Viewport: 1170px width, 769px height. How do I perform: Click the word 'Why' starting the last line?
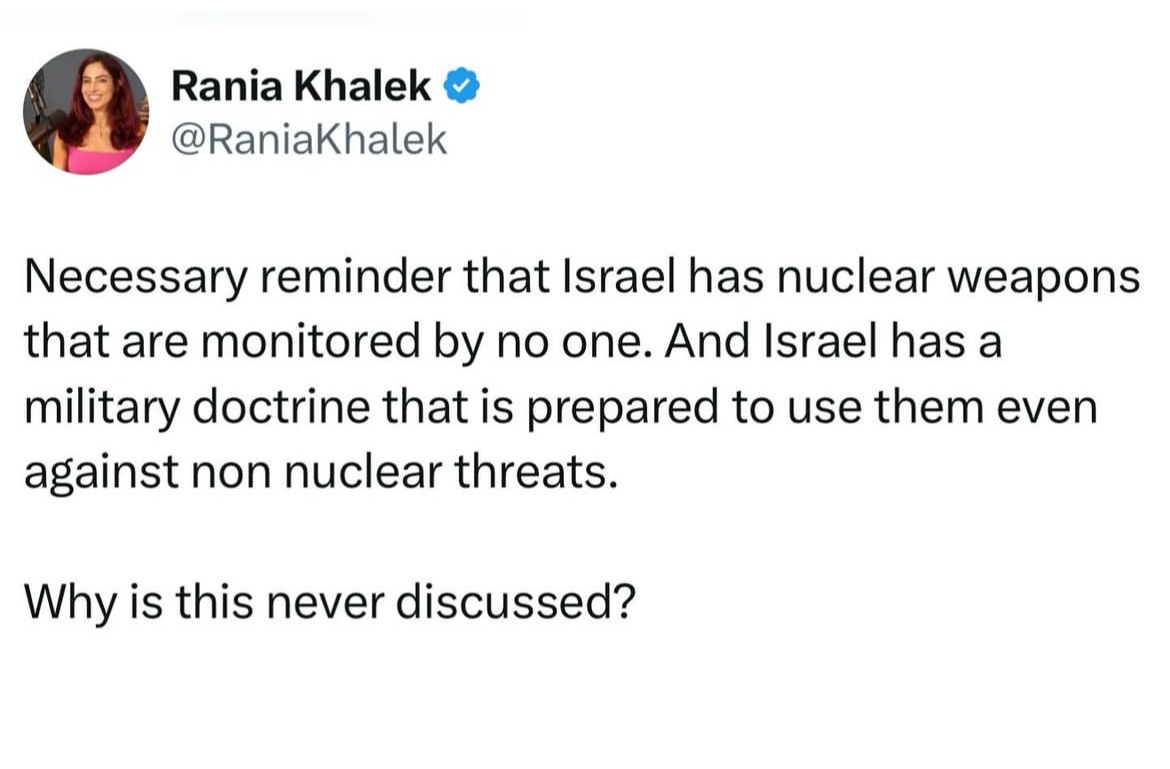click(71, 603)
